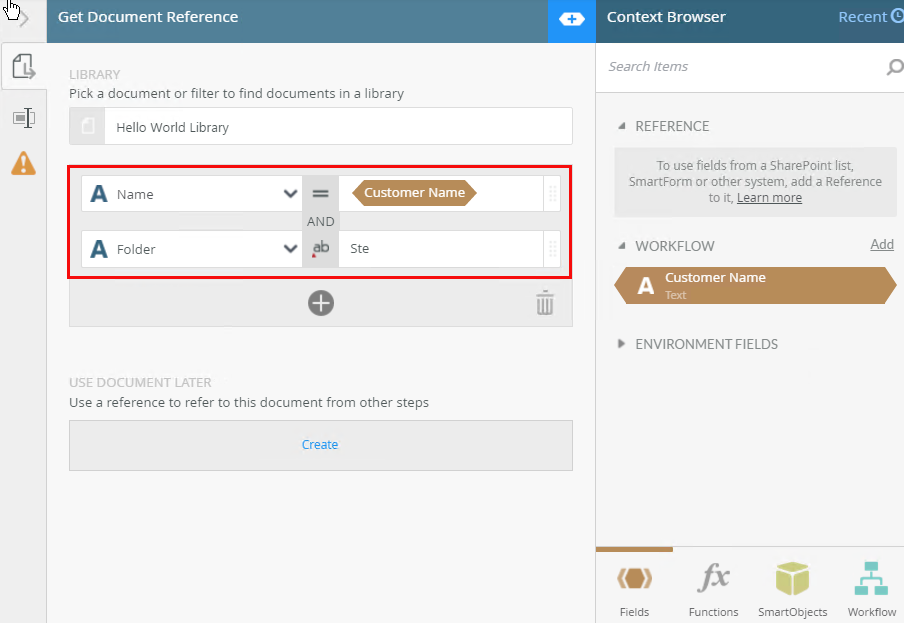The image size is (904, 623).
Task: Select the document reference side tab icon
Action: click(x=23, y=68)
